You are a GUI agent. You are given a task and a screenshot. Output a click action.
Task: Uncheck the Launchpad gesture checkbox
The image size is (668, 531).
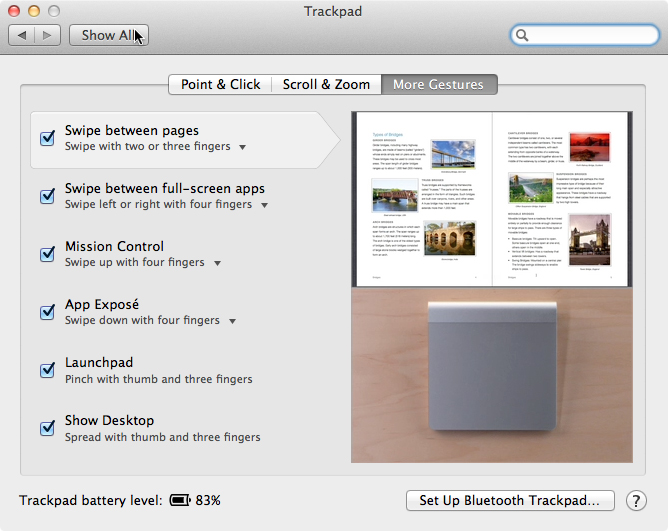point(47,370)
